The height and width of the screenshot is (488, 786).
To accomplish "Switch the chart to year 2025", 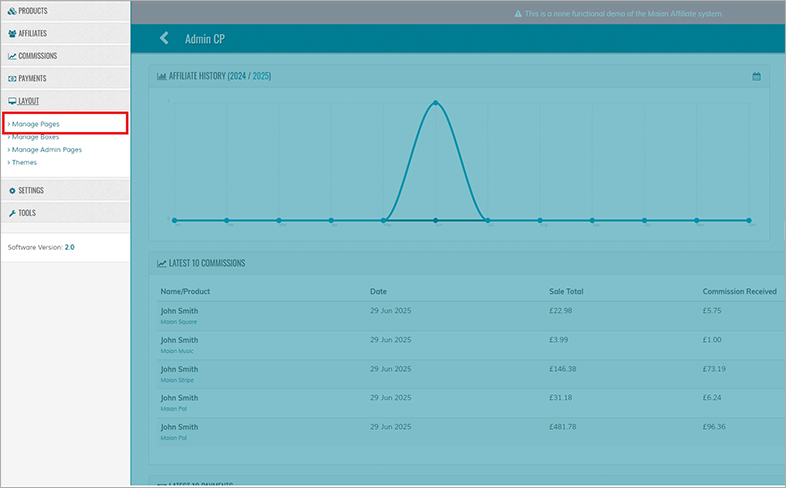I will tap(260, 76).
